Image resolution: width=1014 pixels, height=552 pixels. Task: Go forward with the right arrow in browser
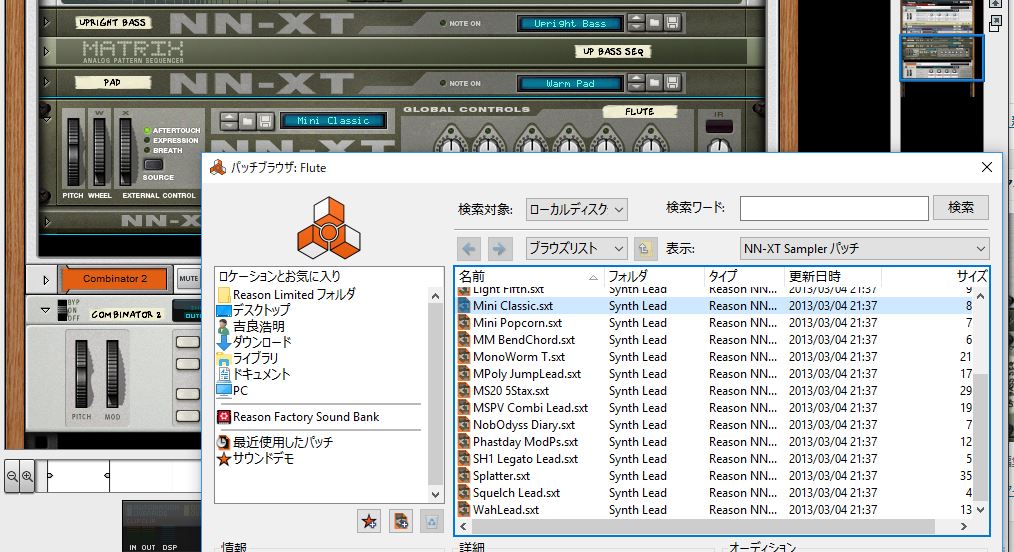(499, 248)
